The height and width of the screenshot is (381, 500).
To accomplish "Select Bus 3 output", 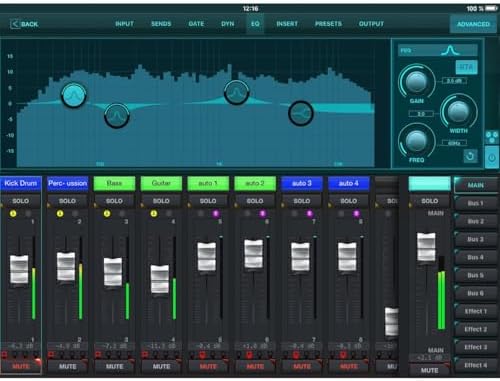I will pos(476,239).
